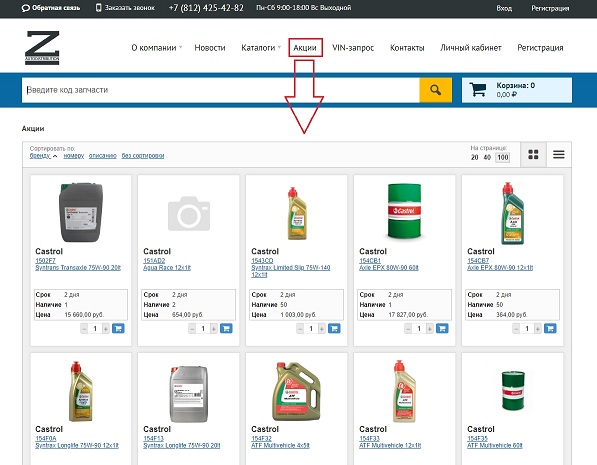The image size is (597, 465).
Task: Open product code link 154CB7
Action: [478, 260]
